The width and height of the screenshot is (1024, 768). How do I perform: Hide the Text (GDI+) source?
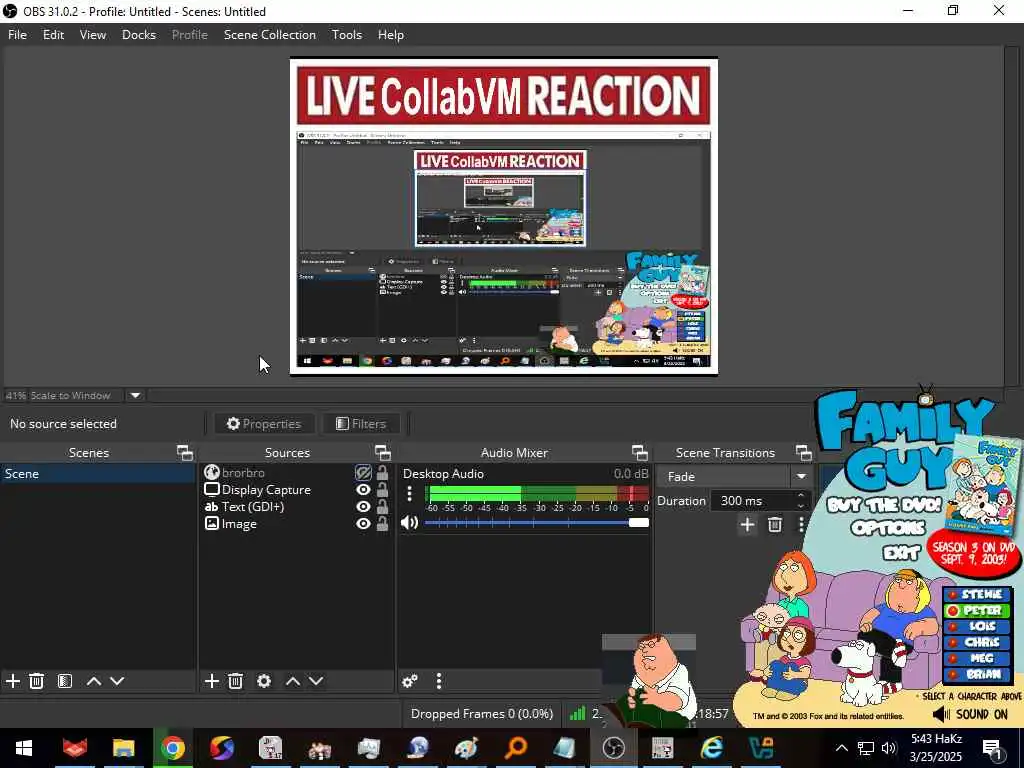363,507
